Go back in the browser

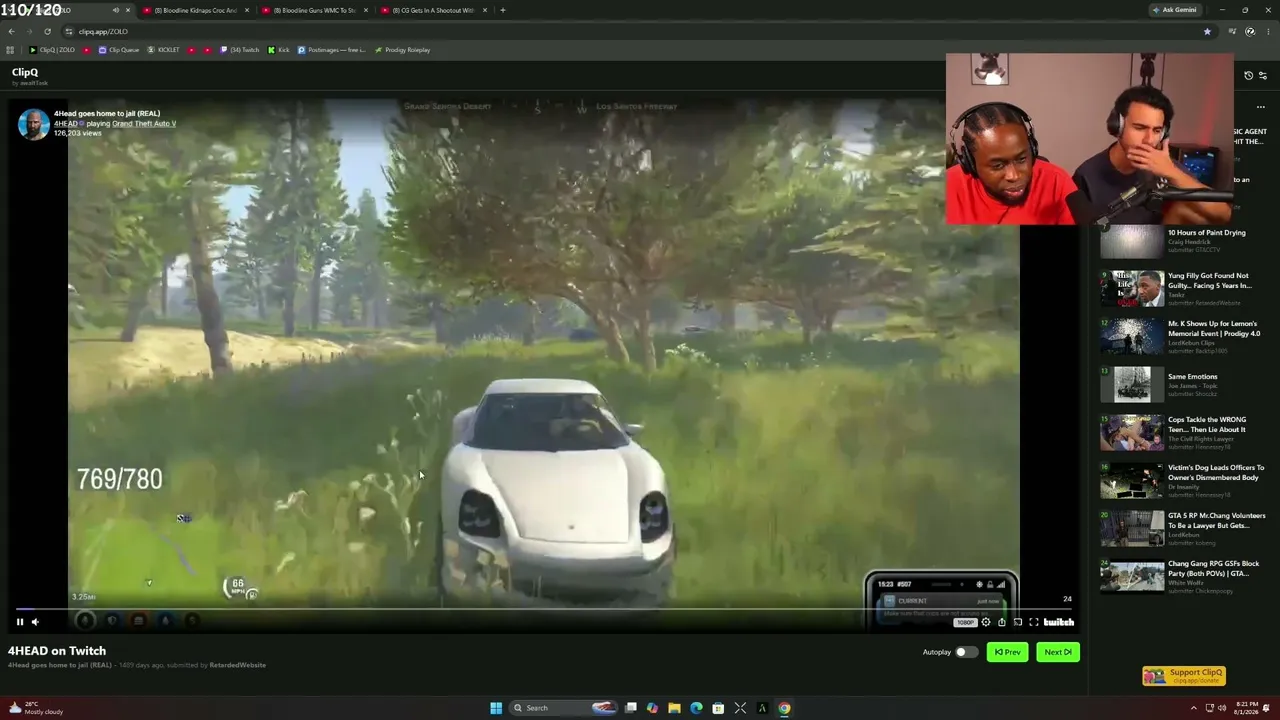11,31
